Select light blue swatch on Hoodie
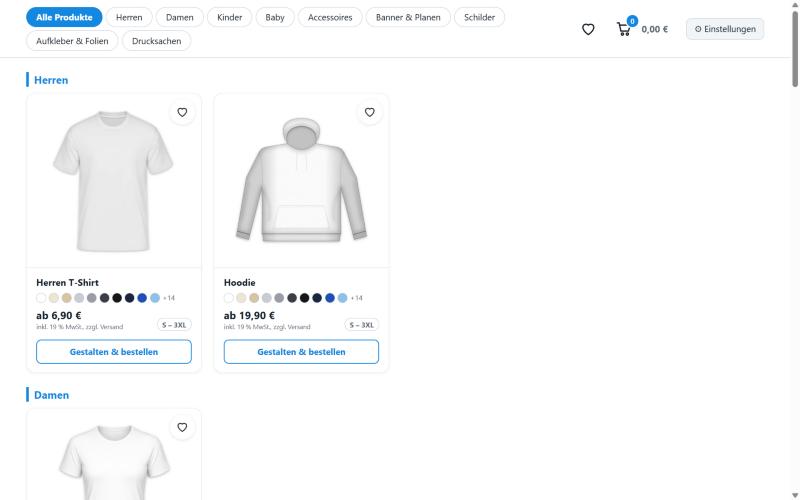 click(x=342, y=298)
